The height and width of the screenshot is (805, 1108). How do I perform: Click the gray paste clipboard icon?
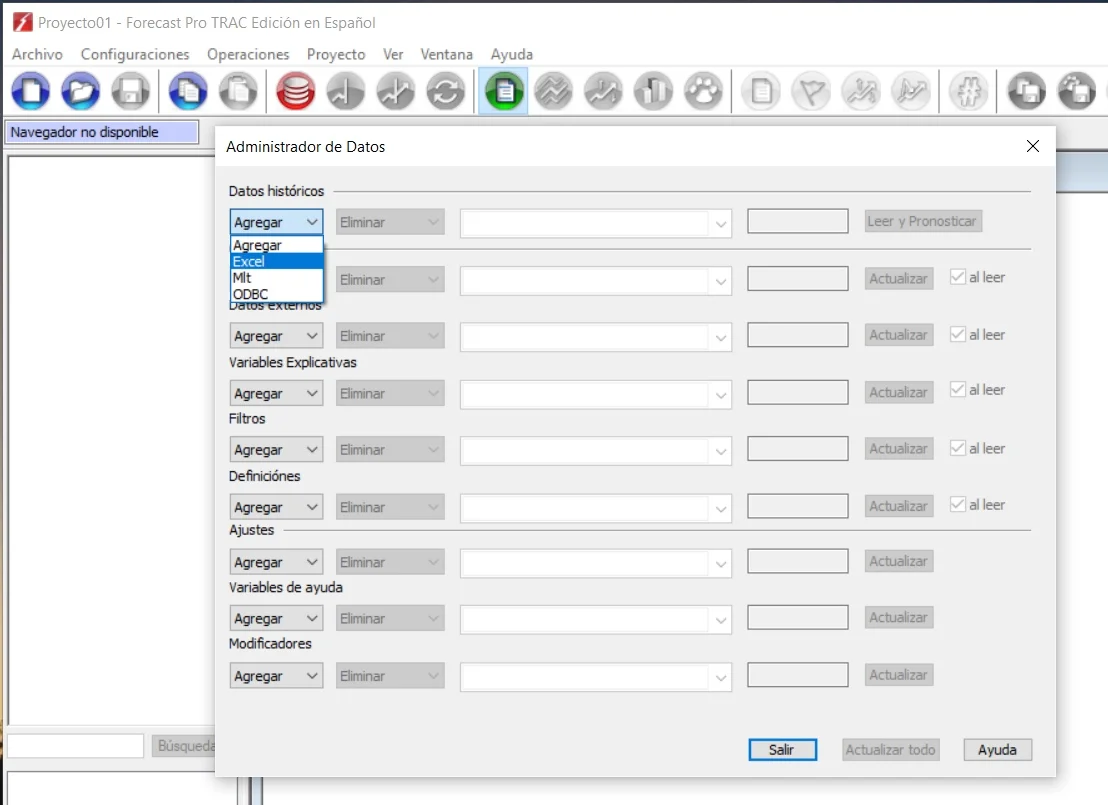(238, 91)
